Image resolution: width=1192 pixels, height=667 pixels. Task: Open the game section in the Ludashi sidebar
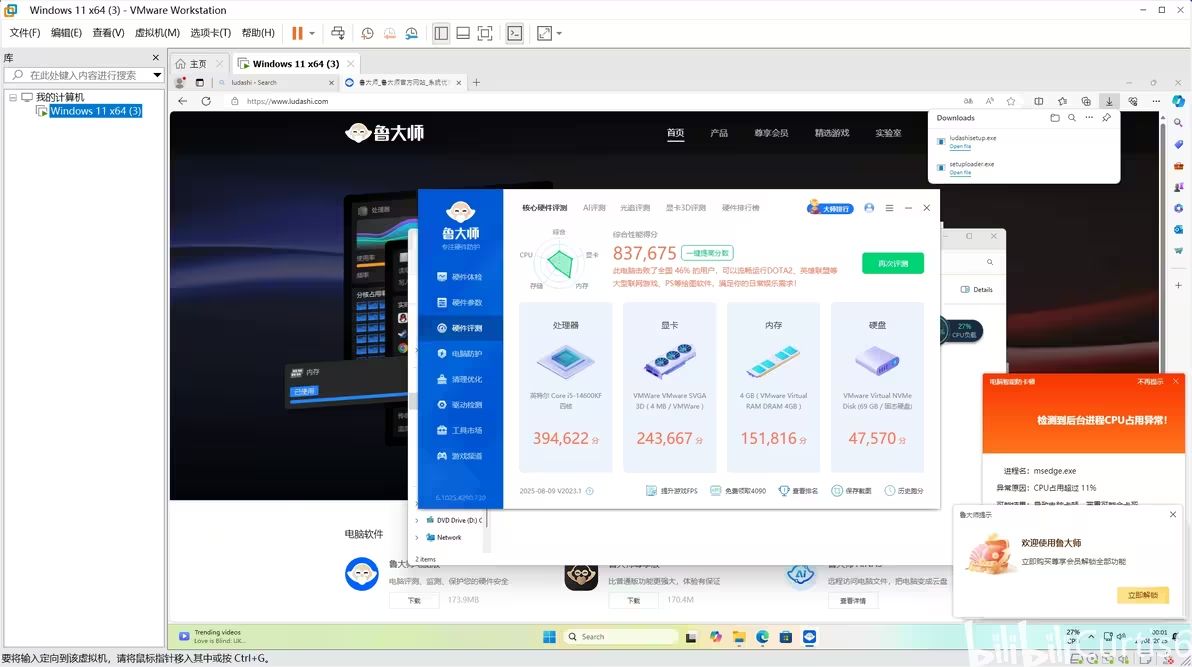460,456
